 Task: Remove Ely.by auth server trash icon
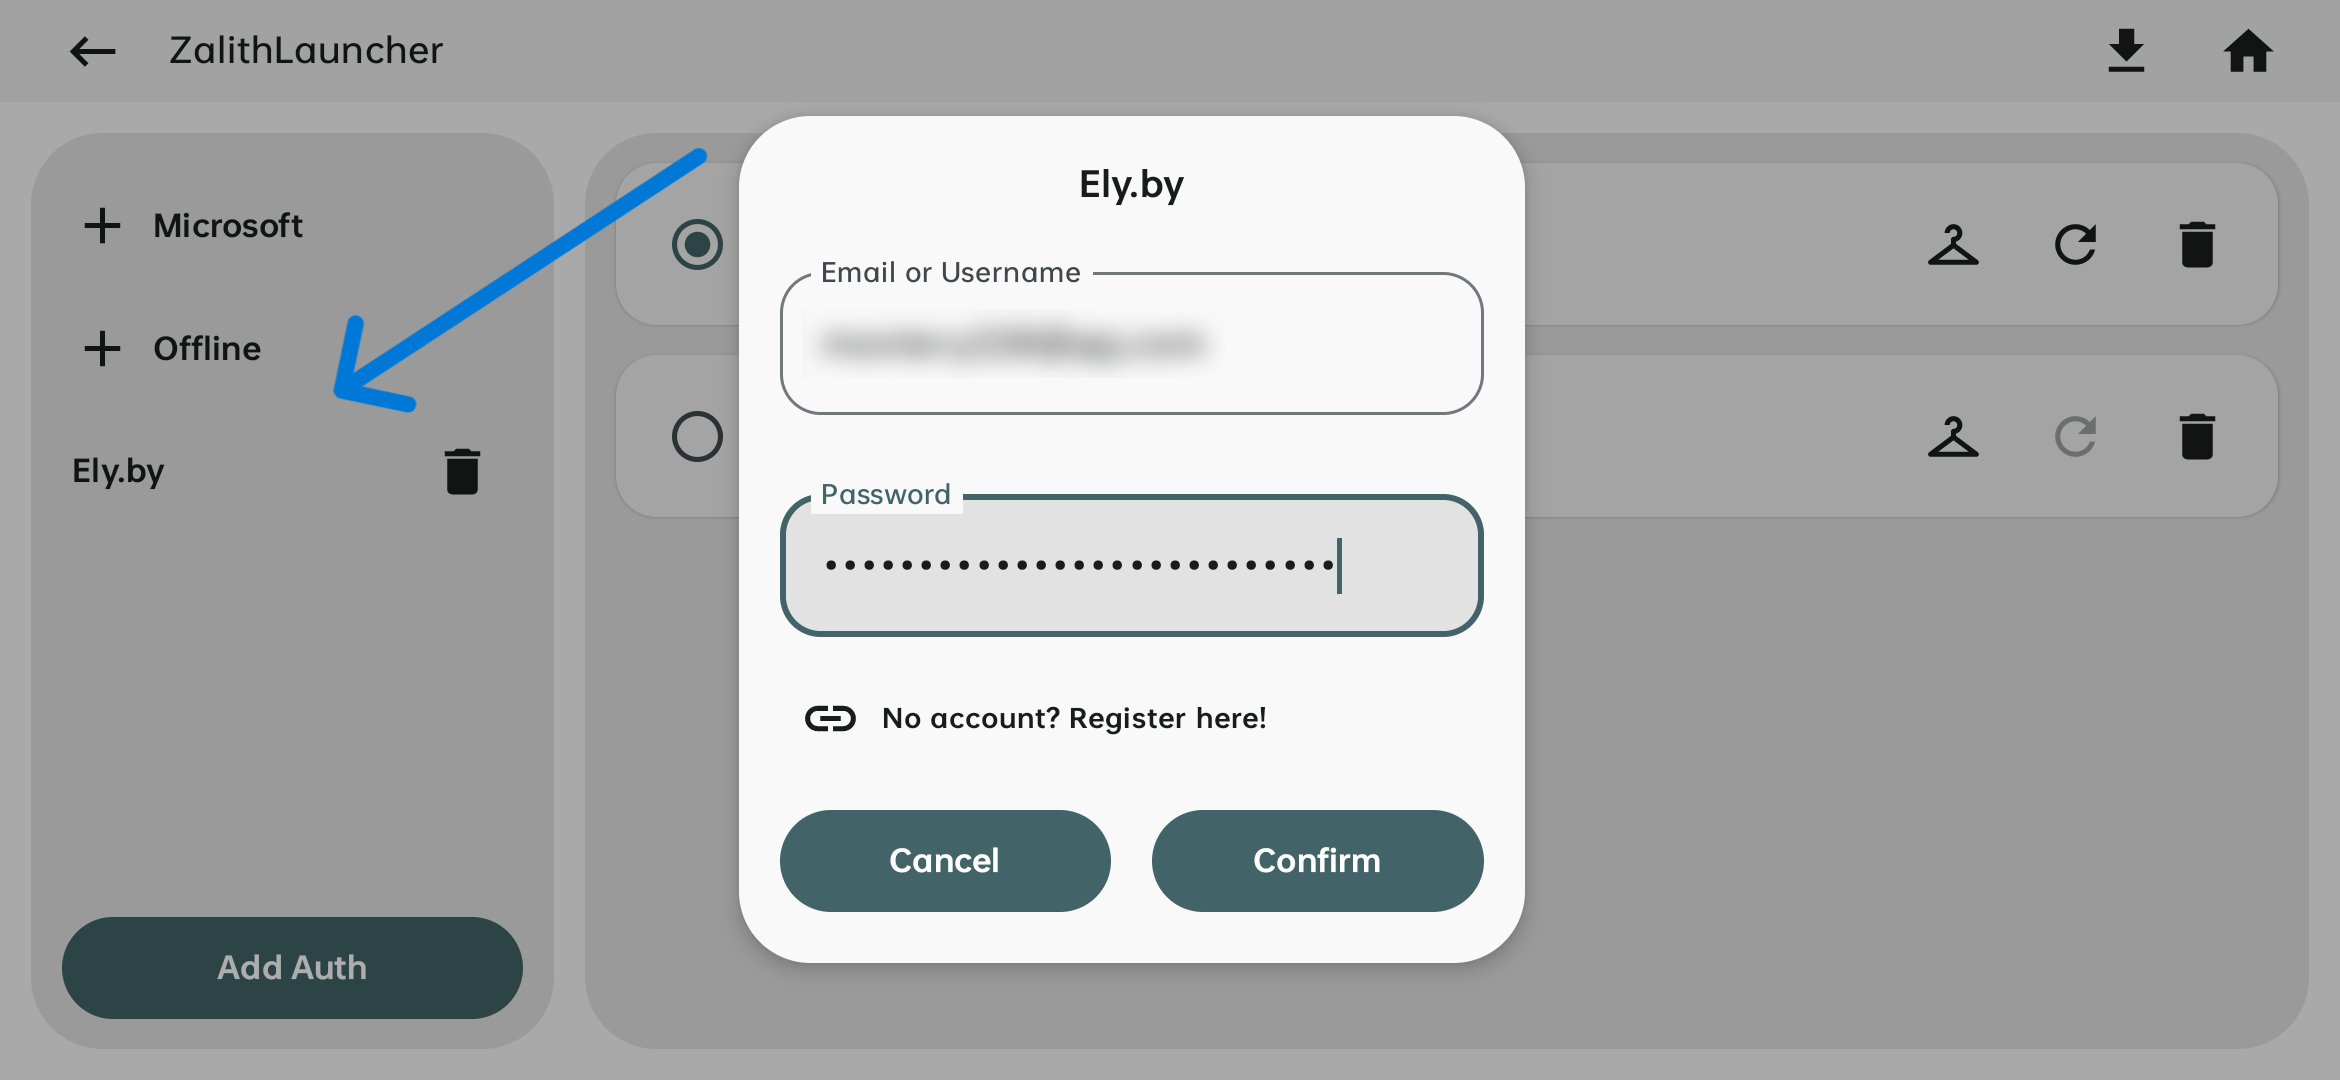(462, 471)
